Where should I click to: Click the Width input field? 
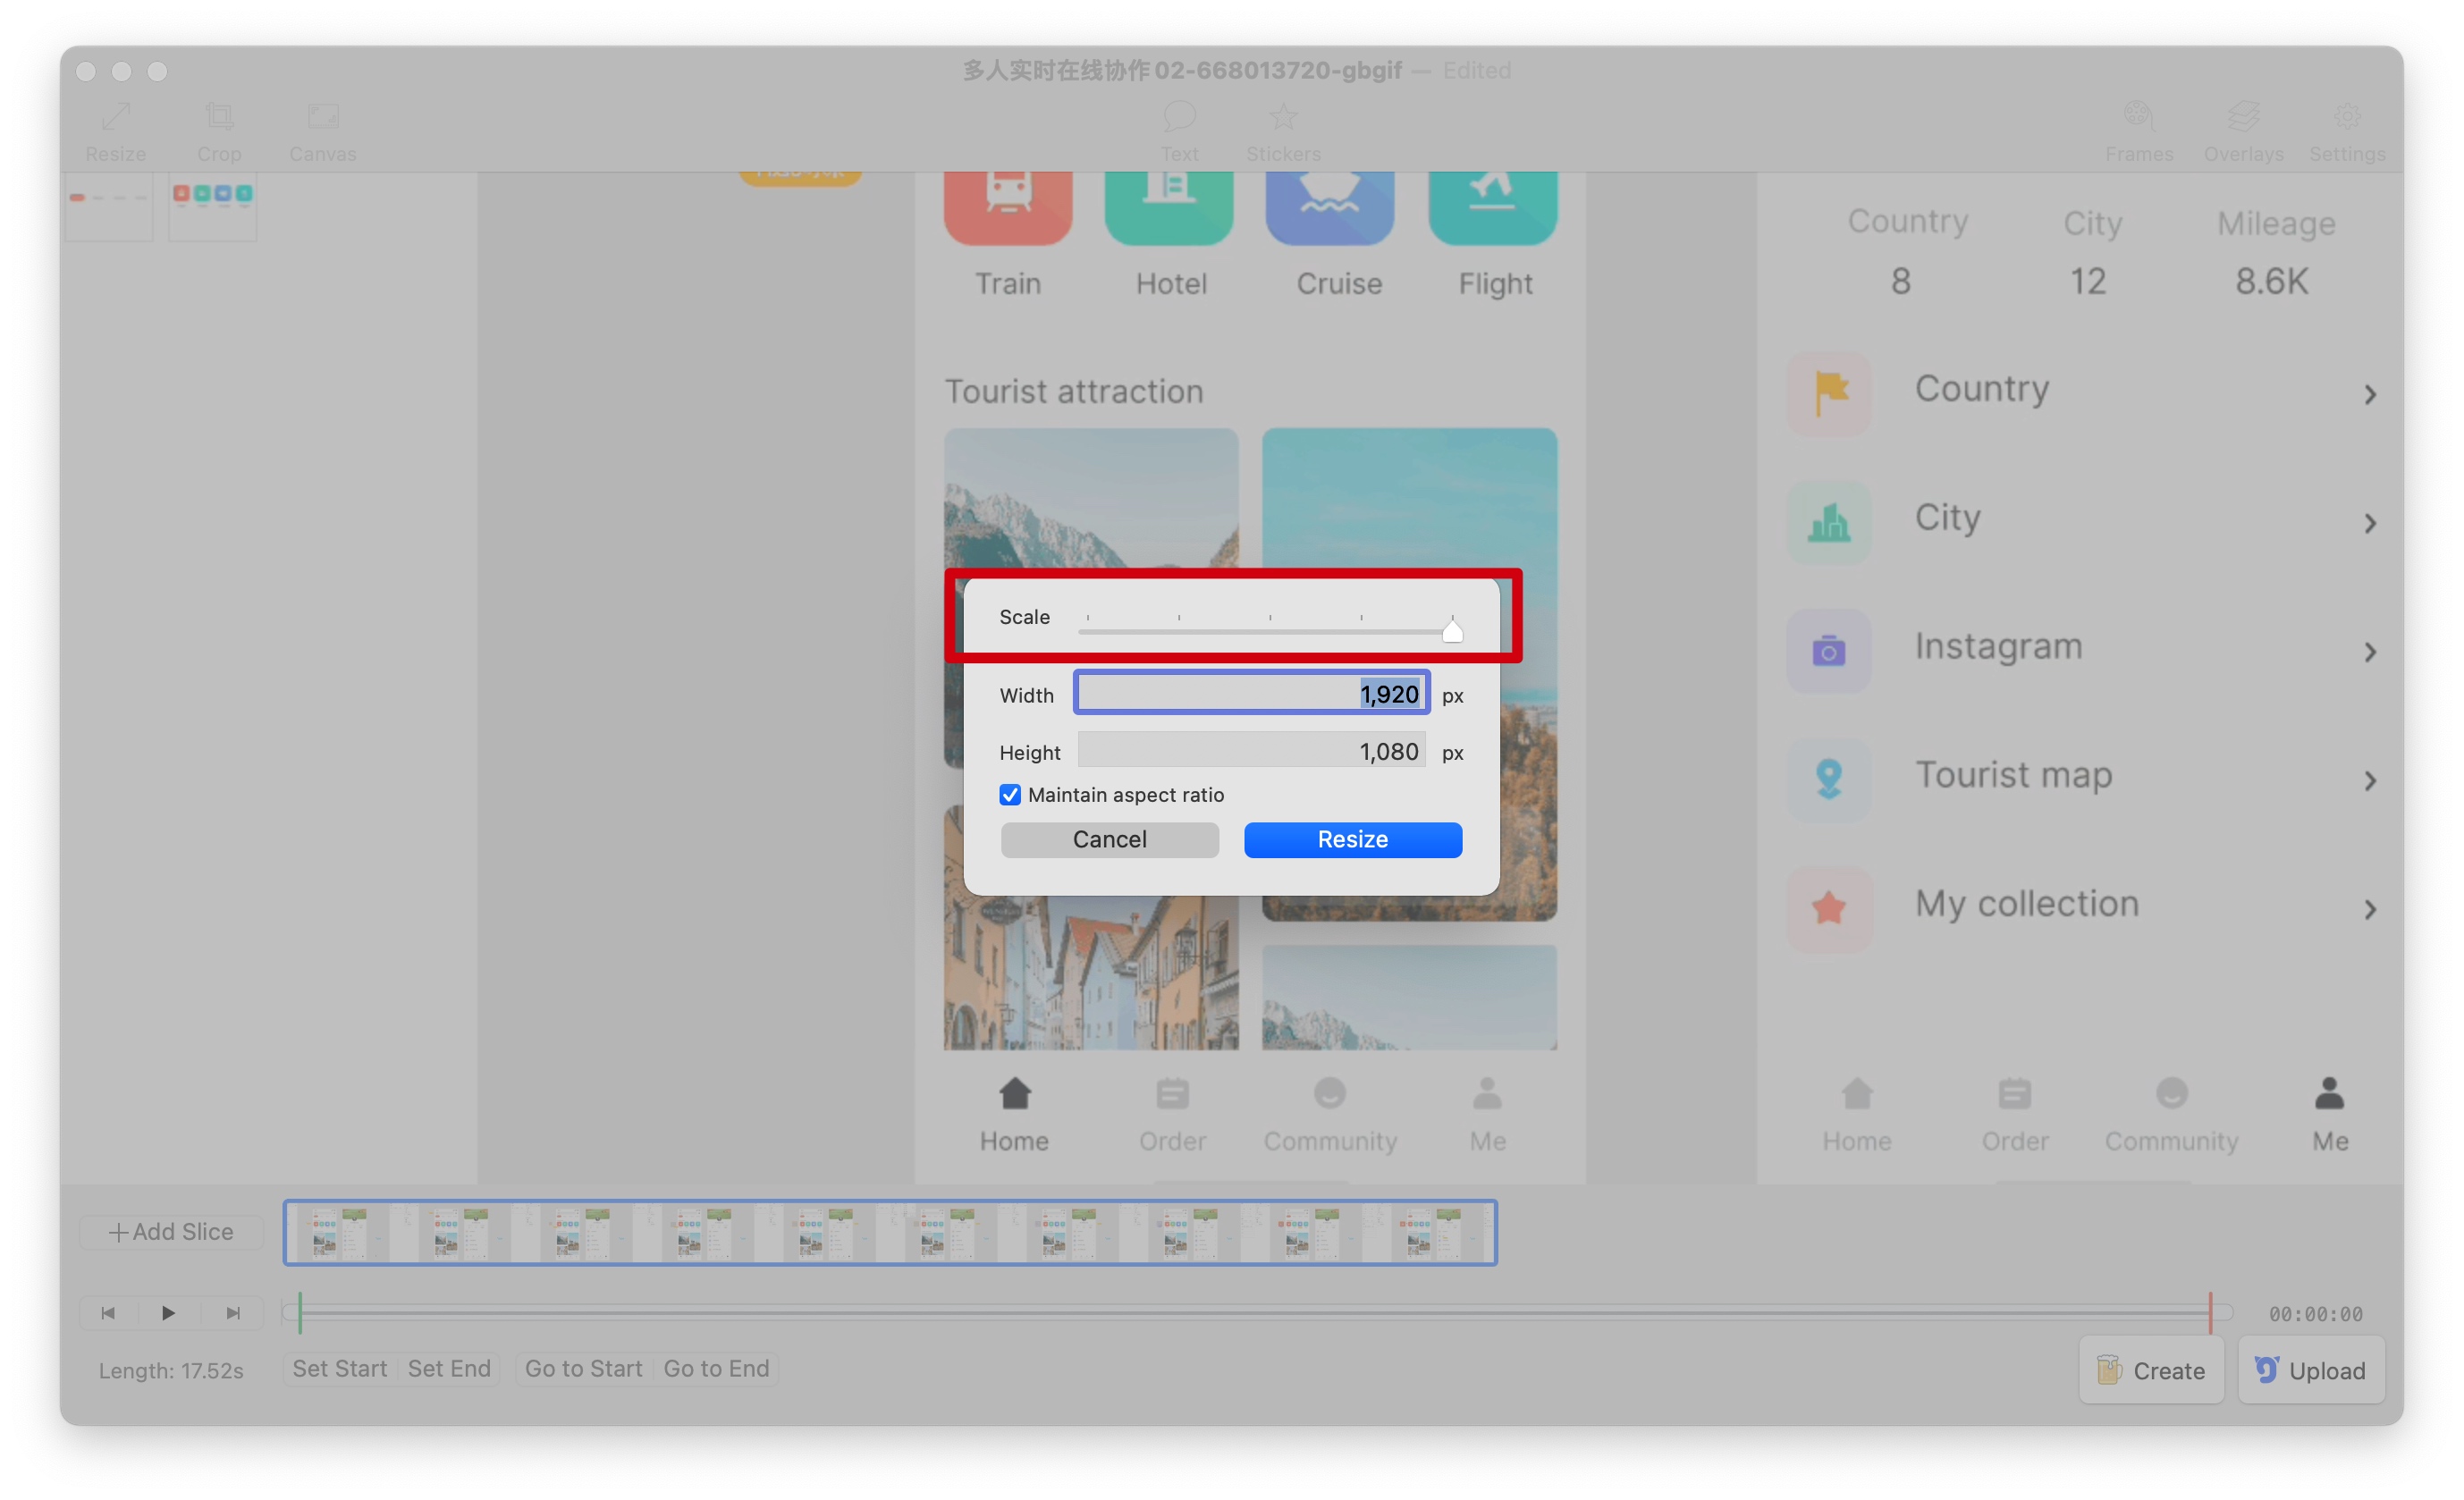pyautogui.click(x=1251, y=693)
